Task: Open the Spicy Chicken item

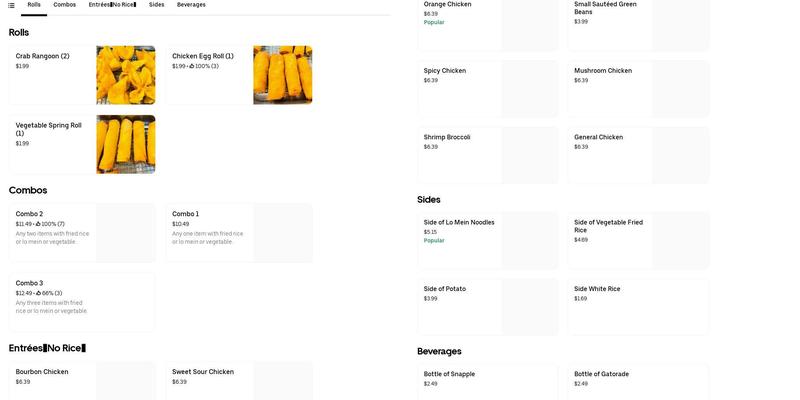Action: 487,89
